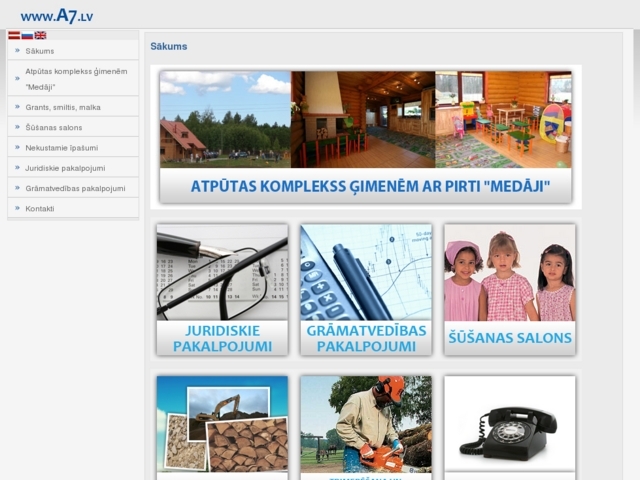Open the www.A7.lv logo link
The width and height of the screenshot is (640, 480).
(57, 16)
